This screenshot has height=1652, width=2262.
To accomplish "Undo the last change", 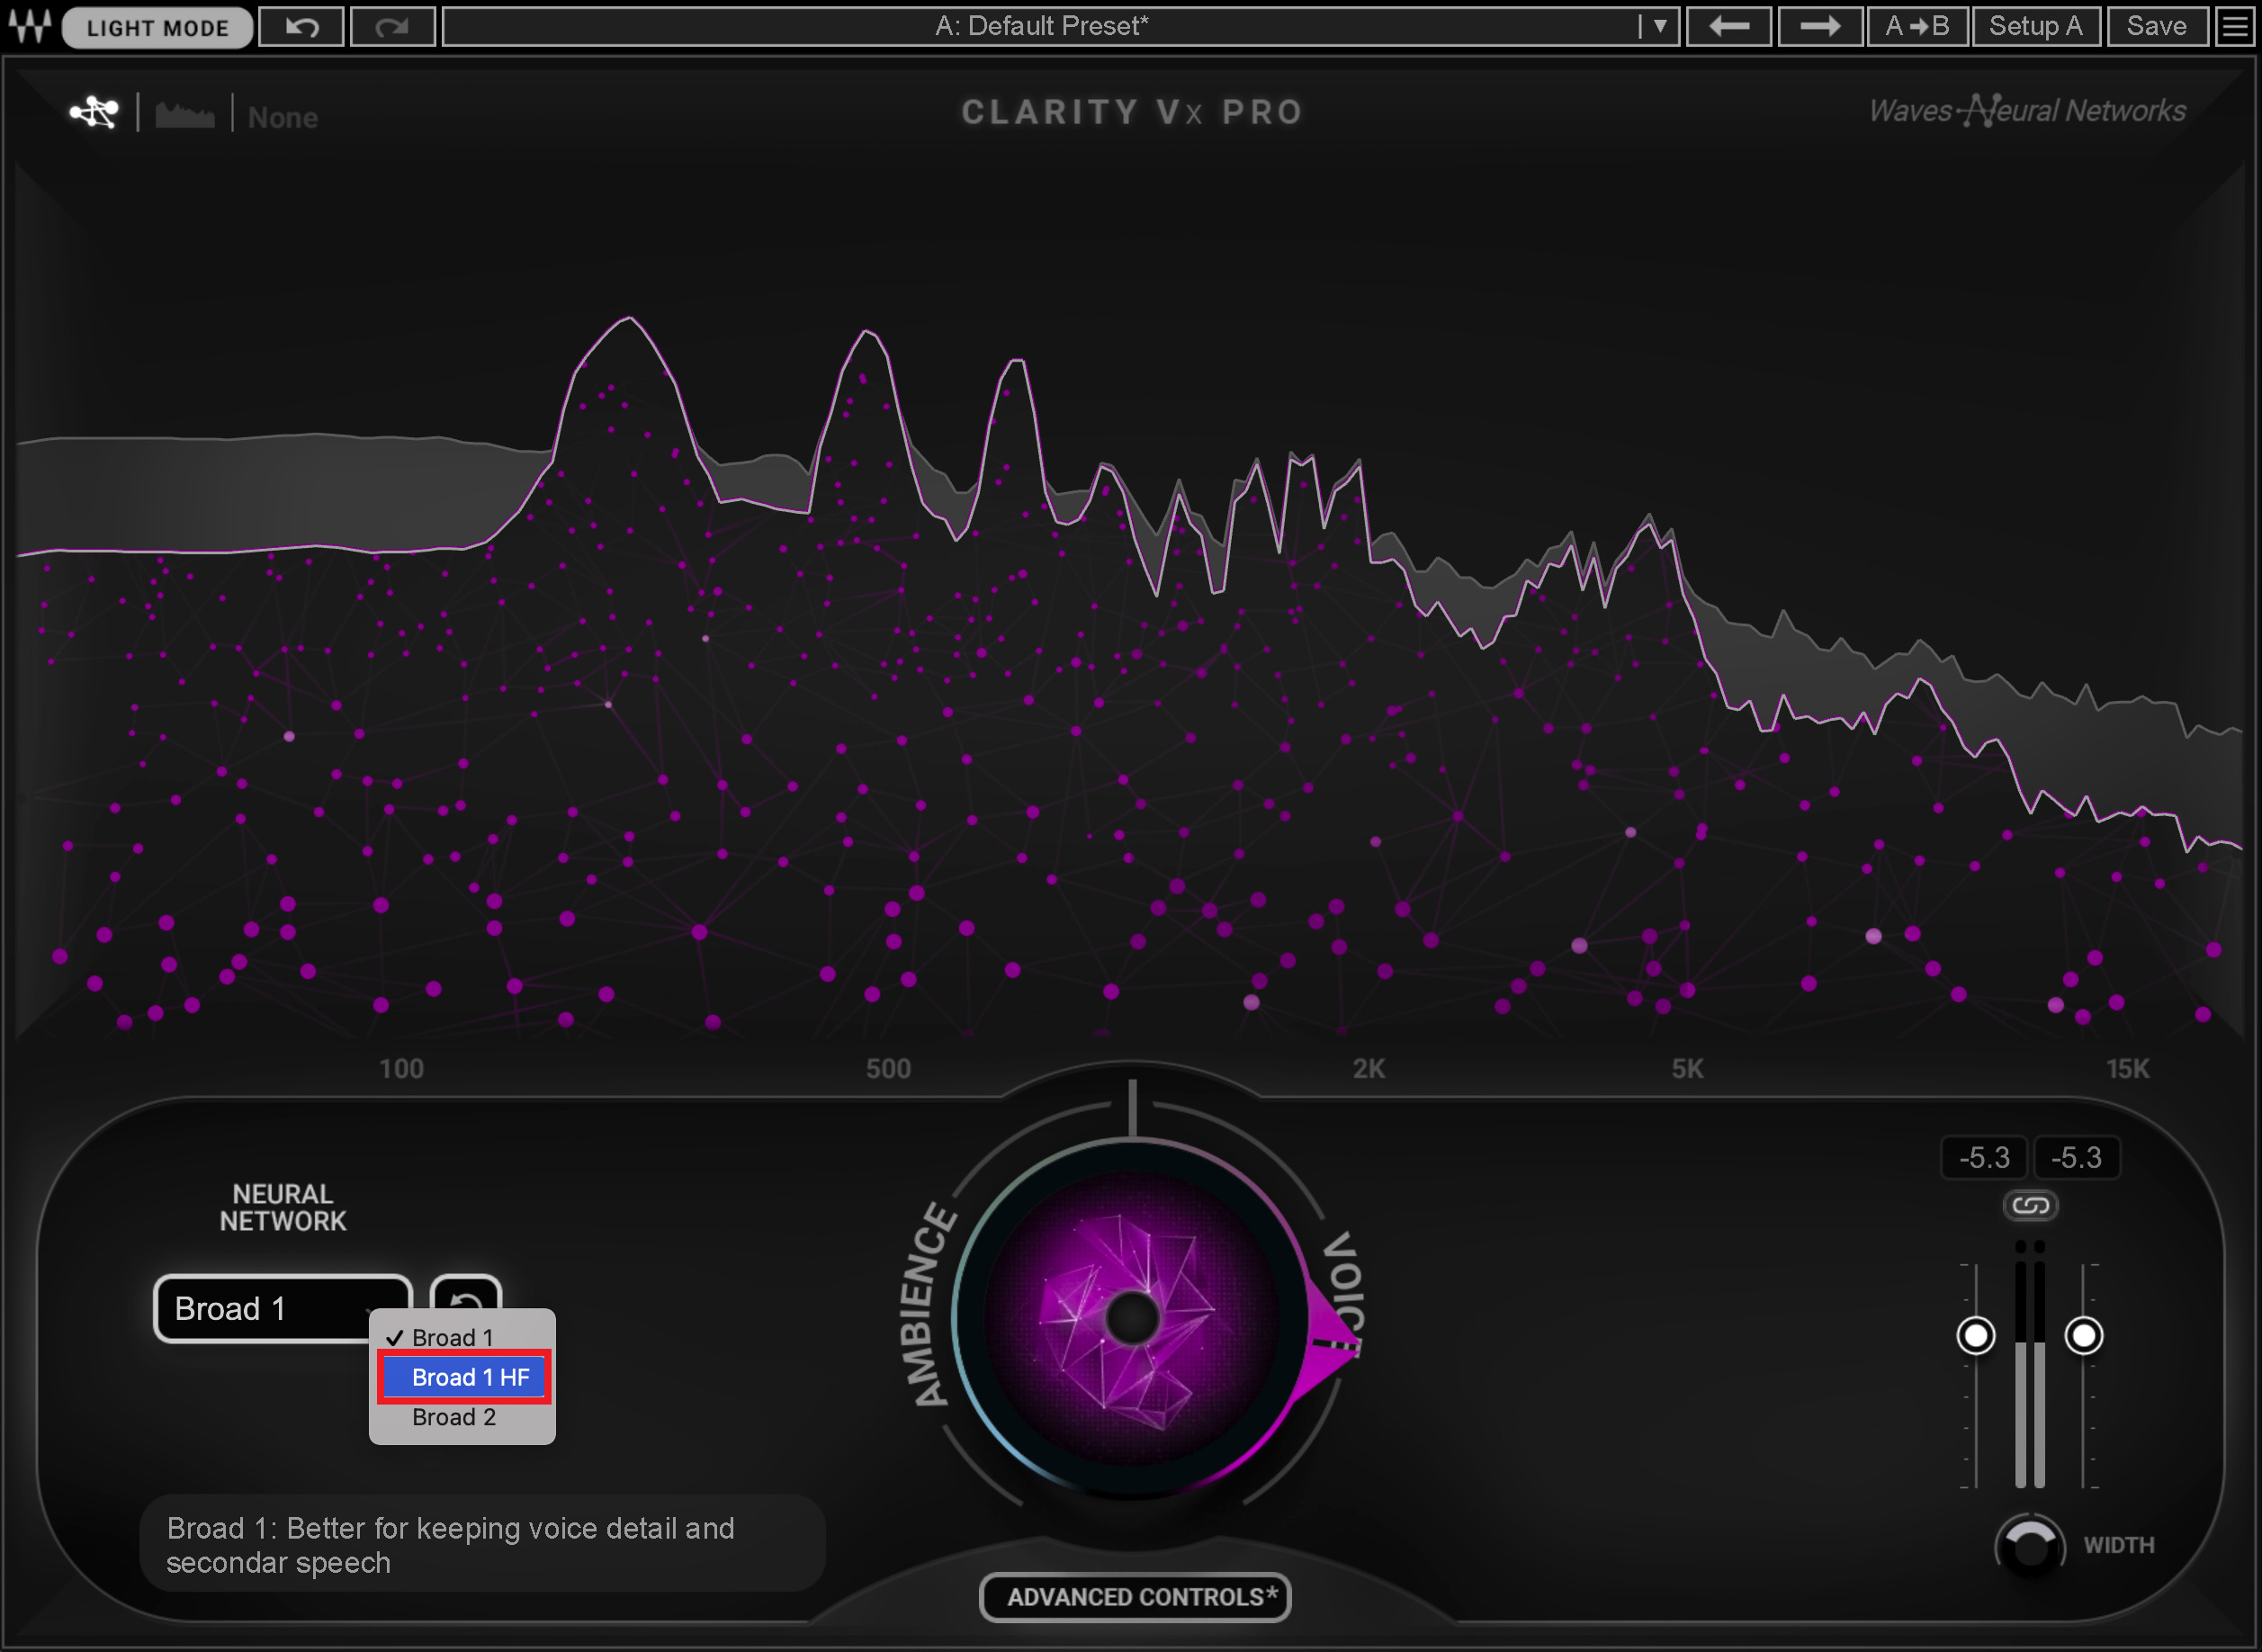I will click(x=302, y=27).
